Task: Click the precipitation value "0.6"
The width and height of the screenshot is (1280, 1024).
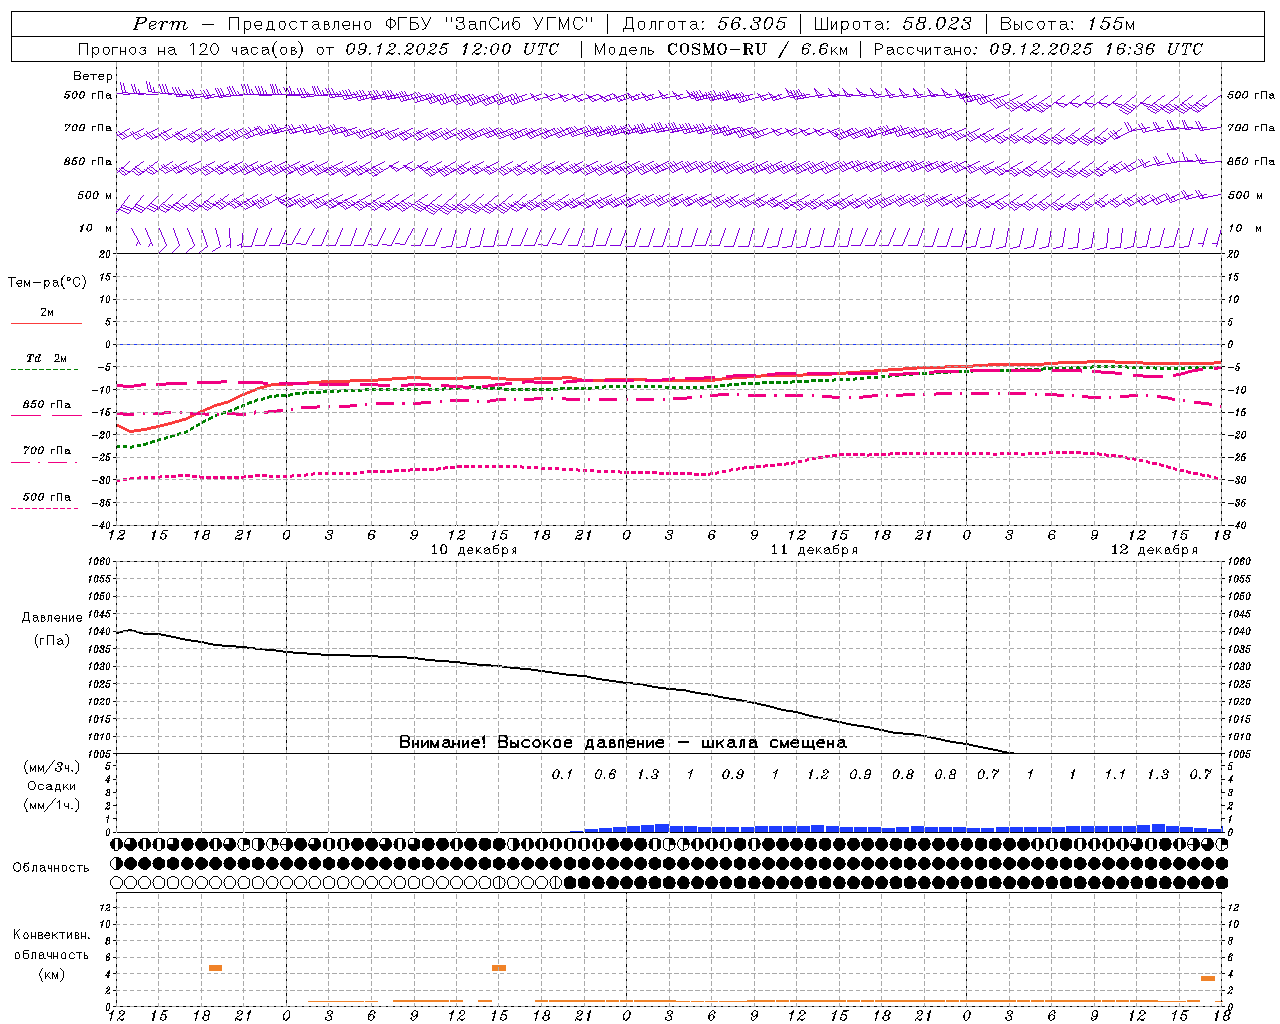Action: tap(605, 774)
